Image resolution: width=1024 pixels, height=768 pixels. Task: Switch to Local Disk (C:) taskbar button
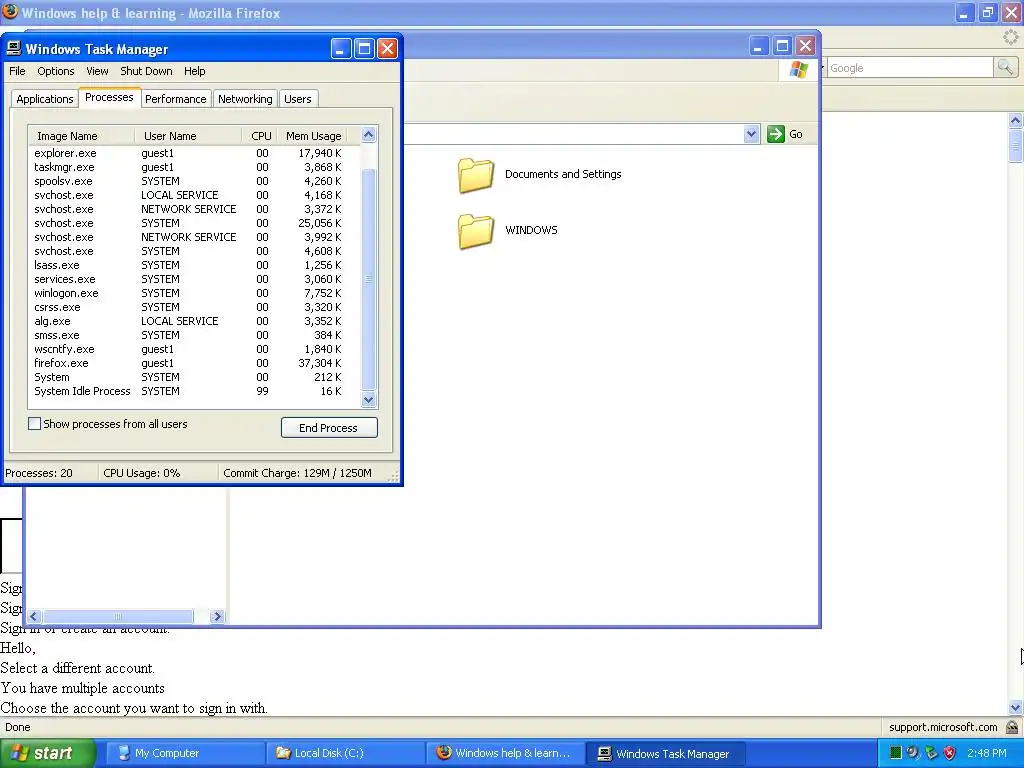point(345,753)
